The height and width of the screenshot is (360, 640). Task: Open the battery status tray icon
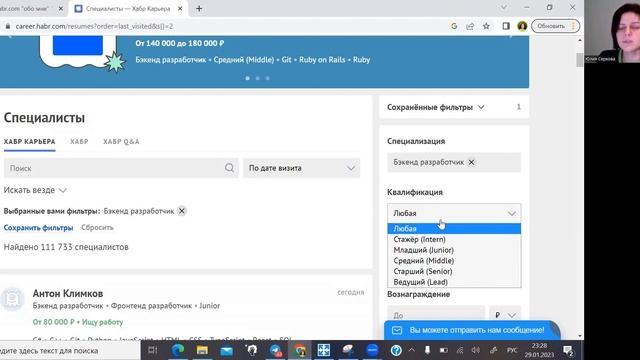[444, 350]
